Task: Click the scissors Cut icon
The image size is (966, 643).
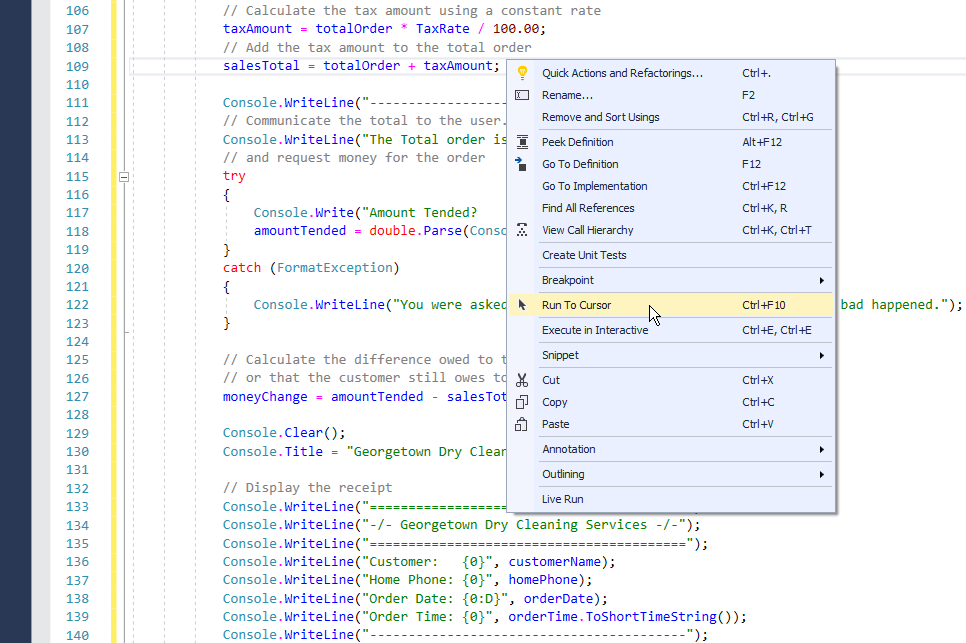Action: (522, 380)
